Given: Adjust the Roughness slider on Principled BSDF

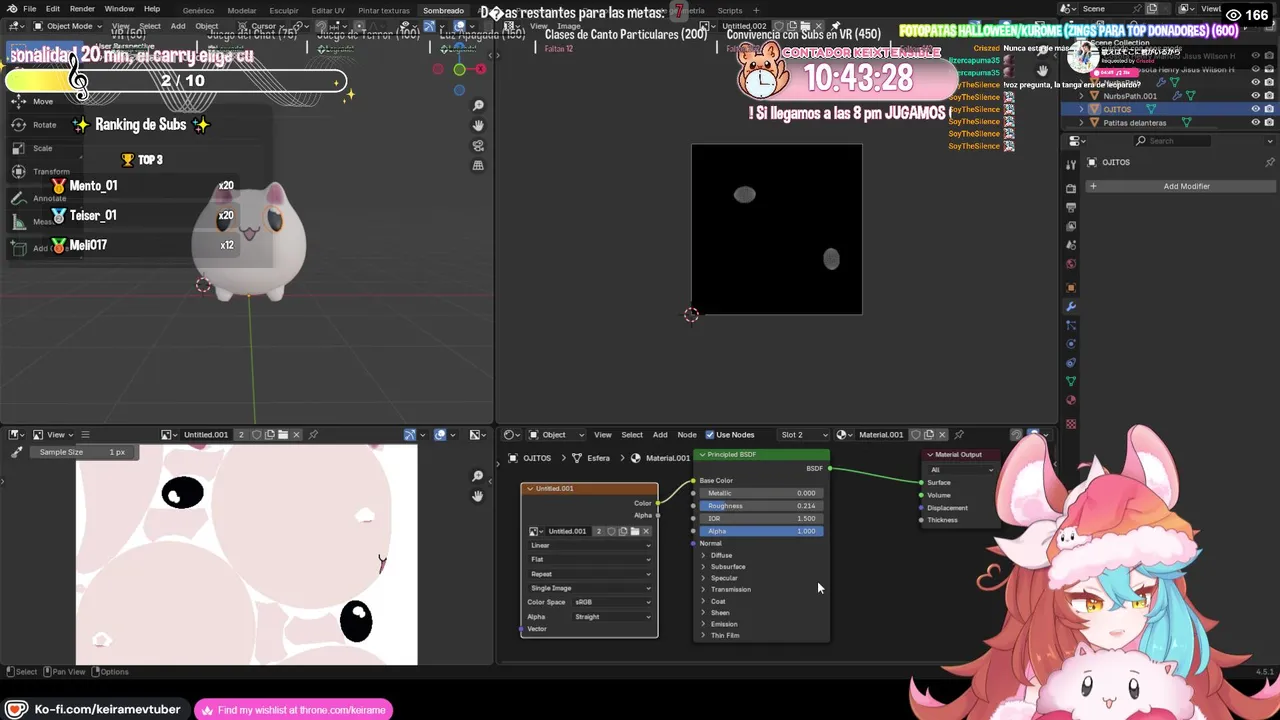Looking at the screenshot, I should pos(761,506).
